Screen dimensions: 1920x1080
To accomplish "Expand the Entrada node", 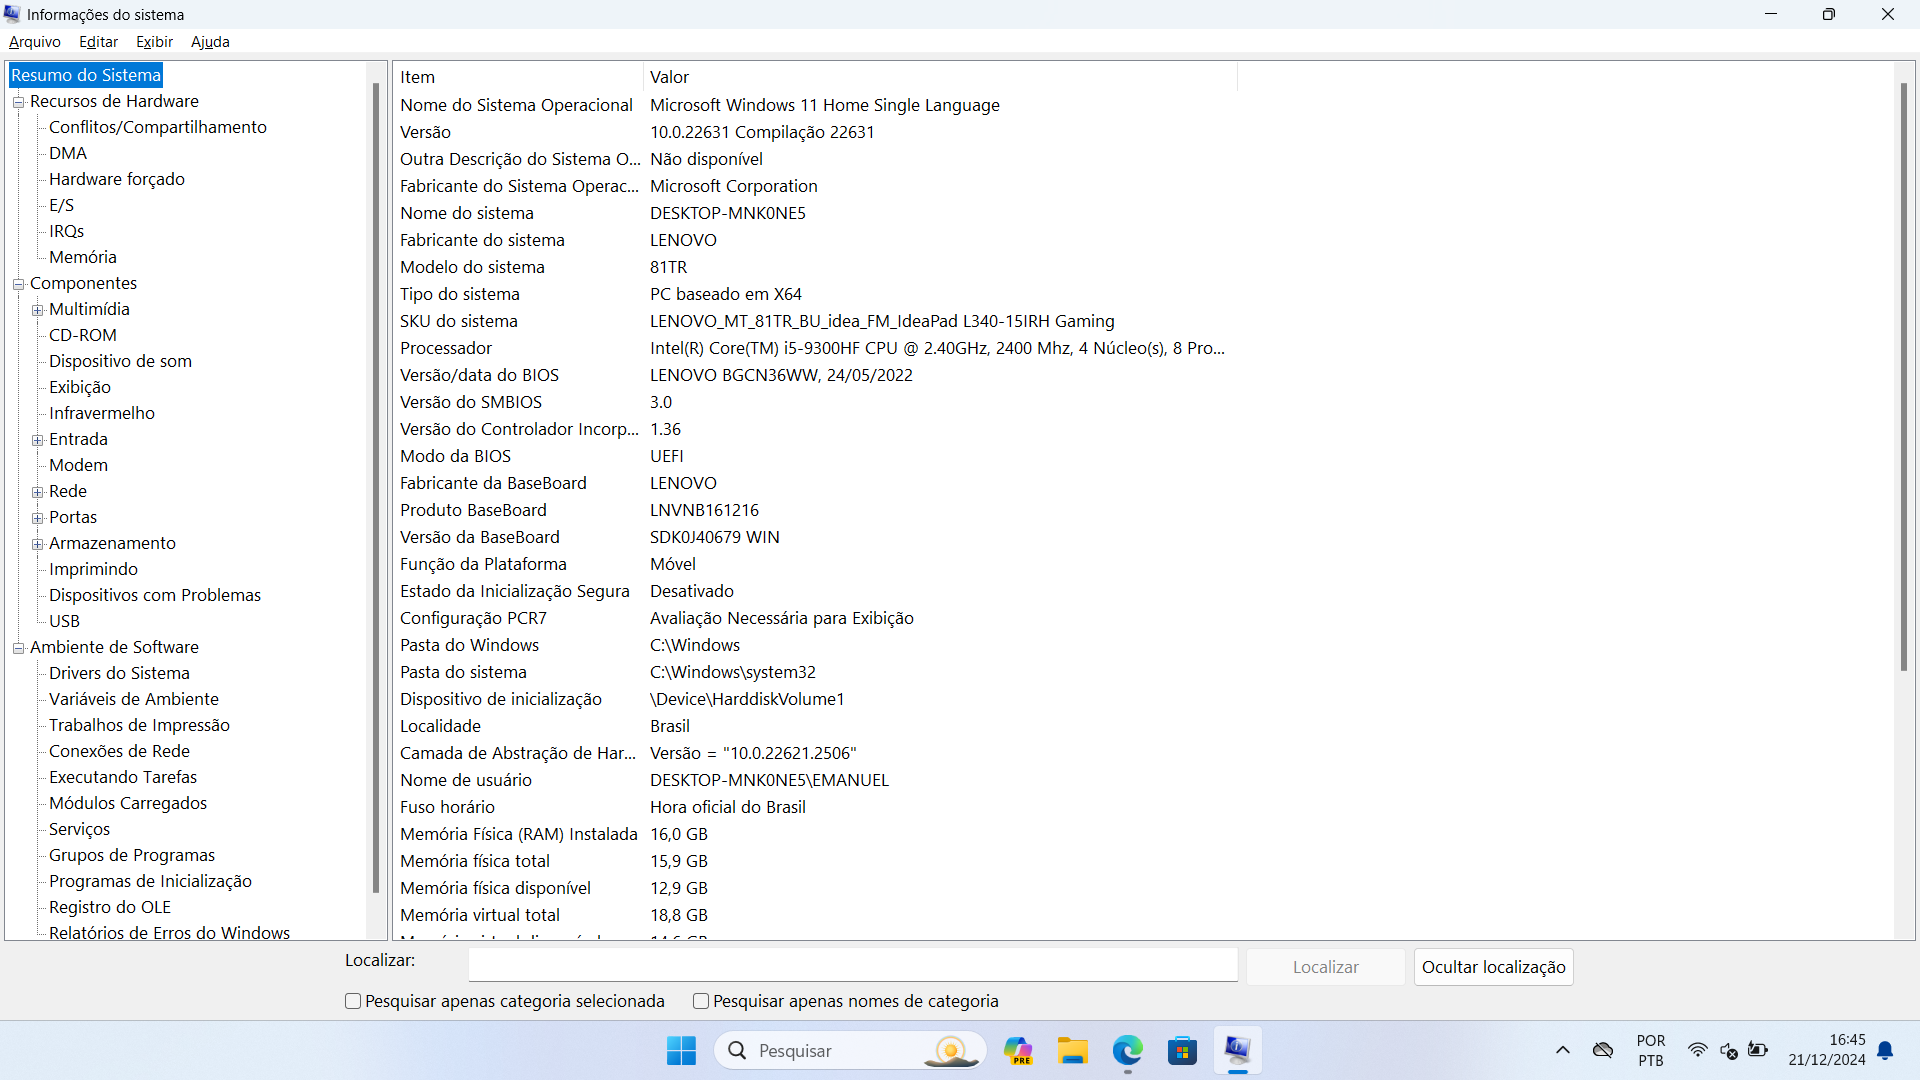I will click(x=37, y=440).
